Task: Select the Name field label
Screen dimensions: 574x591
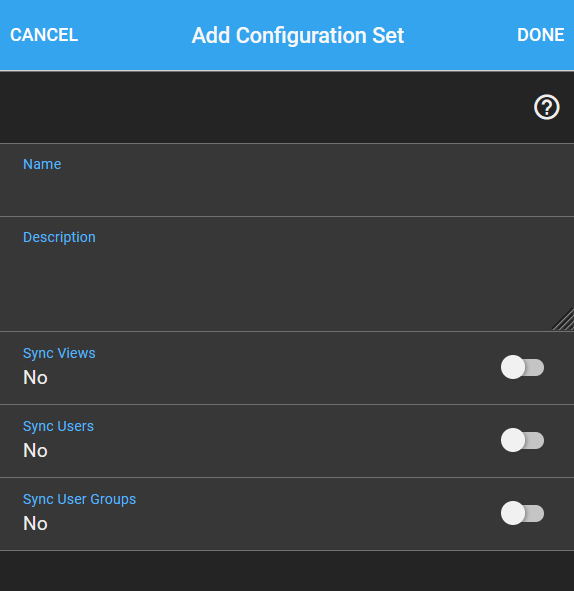Action: pos(42,164)
